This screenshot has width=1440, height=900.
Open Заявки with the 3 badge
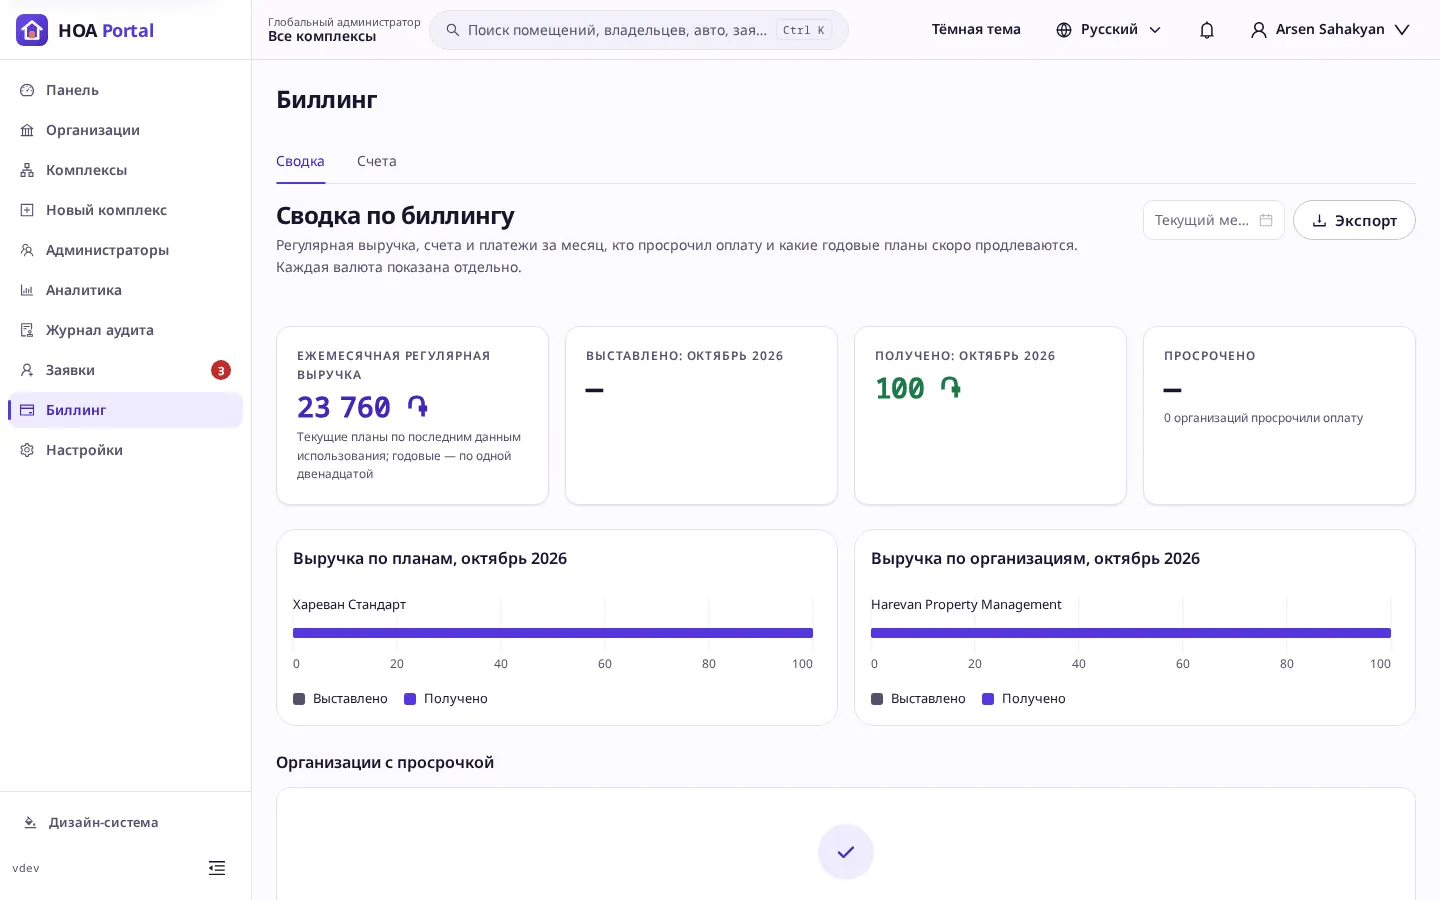click(125, 370)
